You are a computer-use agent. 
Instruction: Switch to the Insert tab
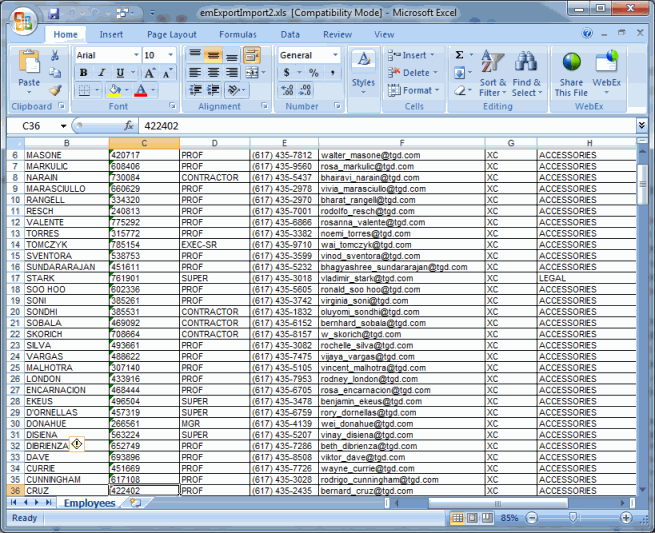[x=111, y=35]
